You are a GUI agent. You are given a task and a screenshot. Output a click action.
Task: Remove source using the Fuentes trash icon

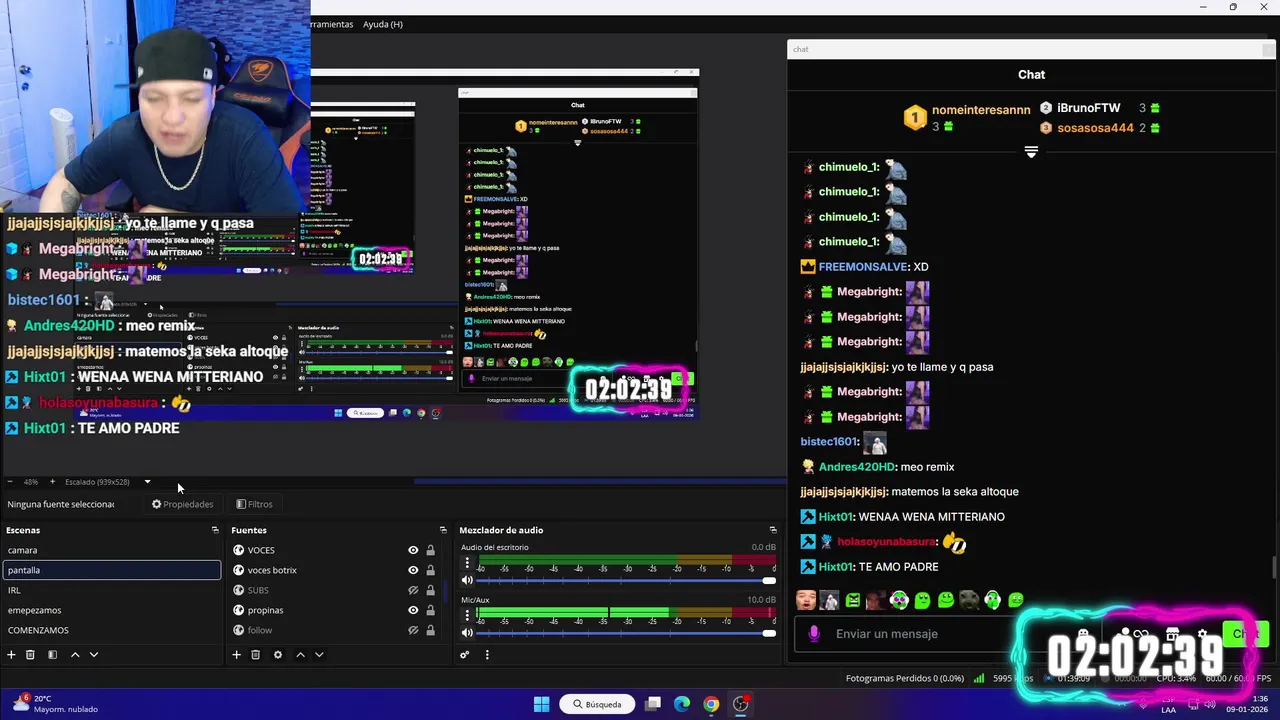point(256,655)
